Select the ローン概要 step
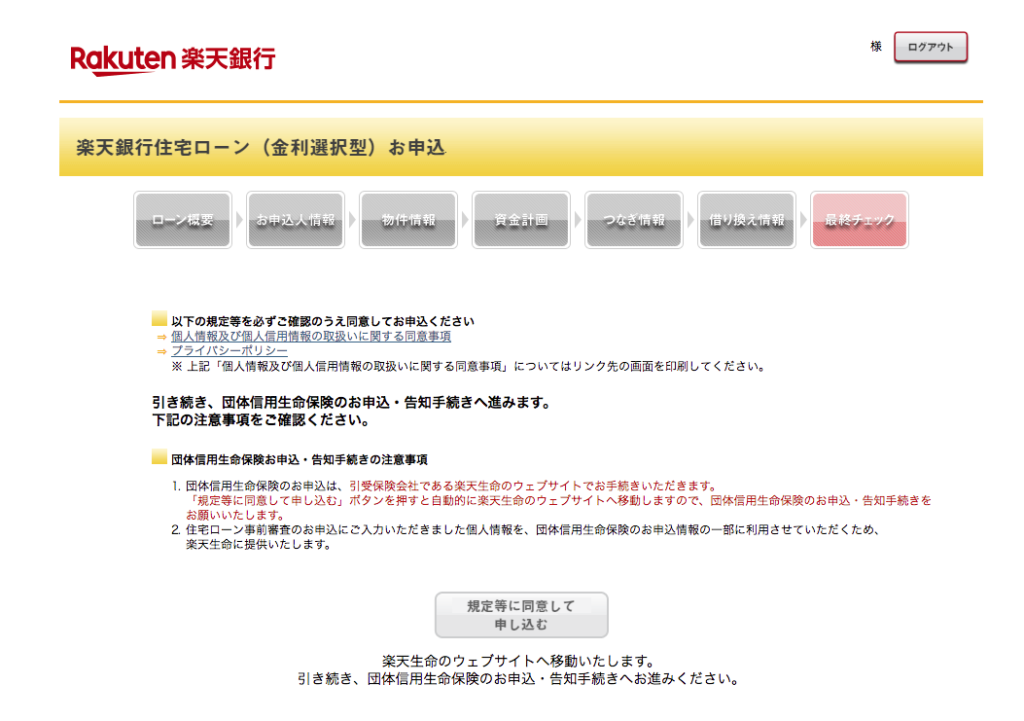The width and height of the screenshot is (1024, 721). [183, 220]
